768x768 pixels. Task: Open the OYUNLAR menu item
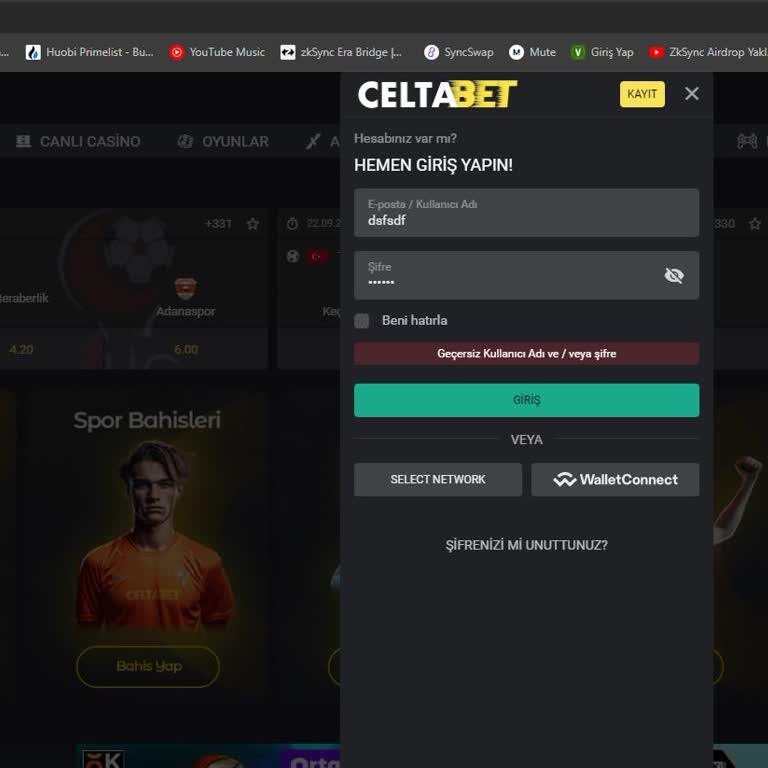(223, 142)
